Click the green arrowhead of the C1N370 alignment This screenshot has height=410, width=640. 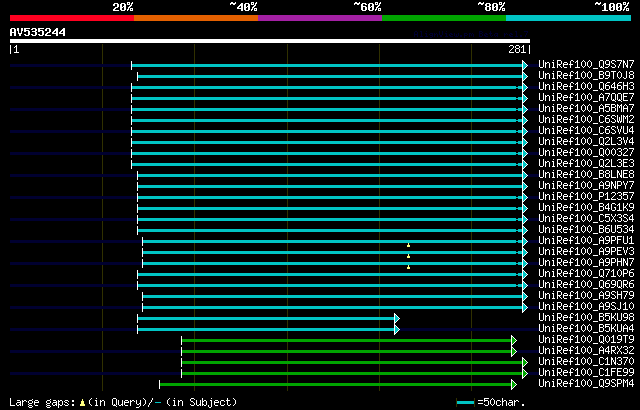tap(525, 363)
